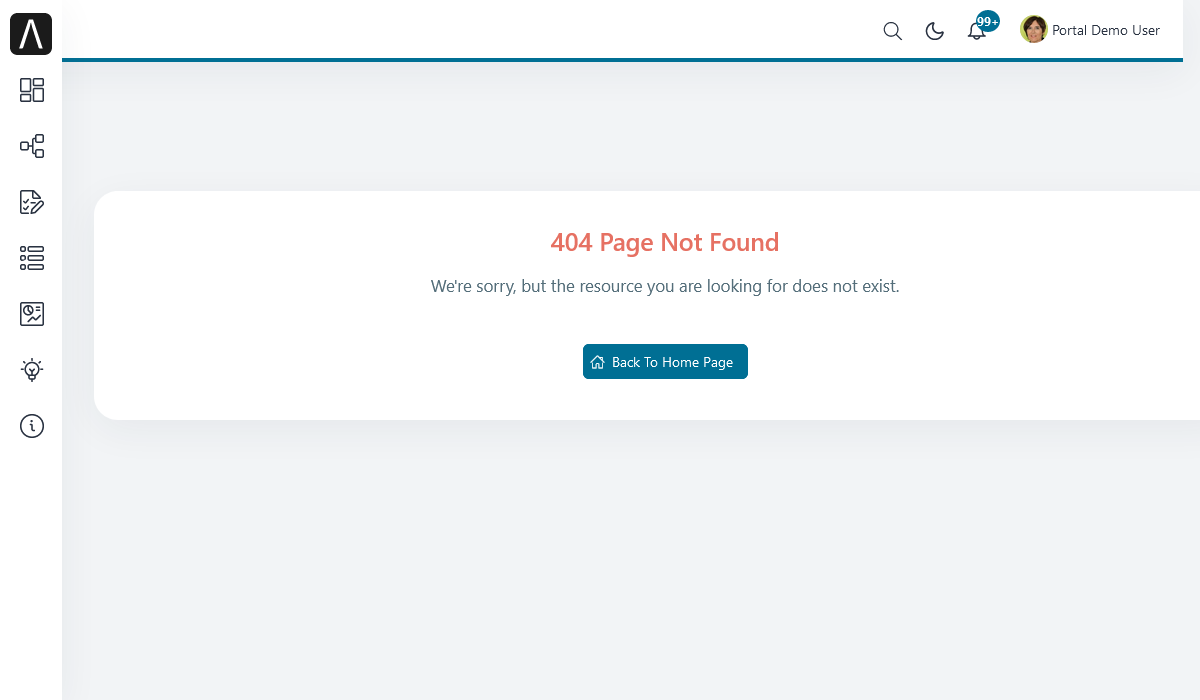Click the sorry resource does not exist message
1200x700 pixels.
(x=665, y=286)
